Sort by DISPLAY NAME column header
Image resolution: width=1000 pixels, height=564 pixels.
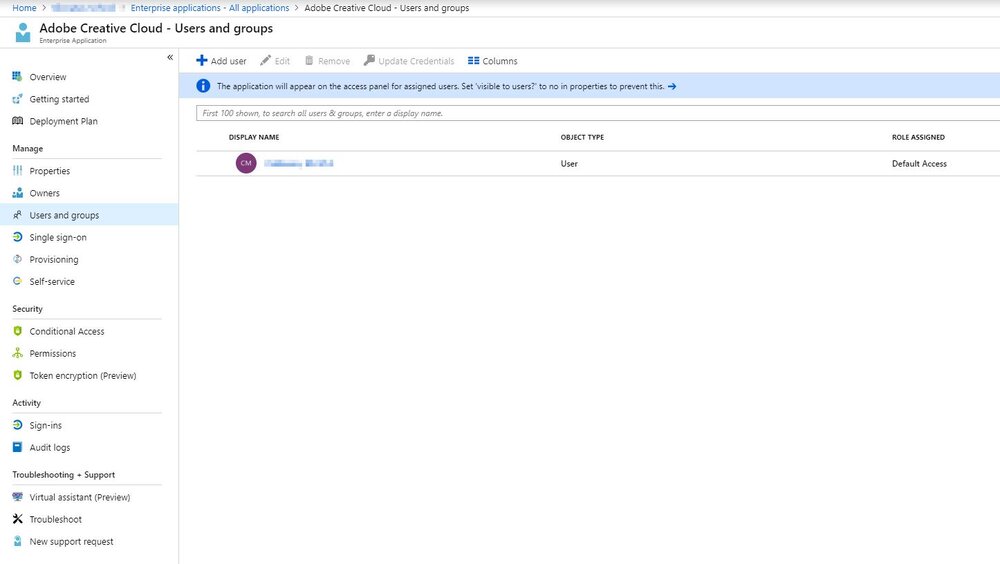(x=254, y=137)
